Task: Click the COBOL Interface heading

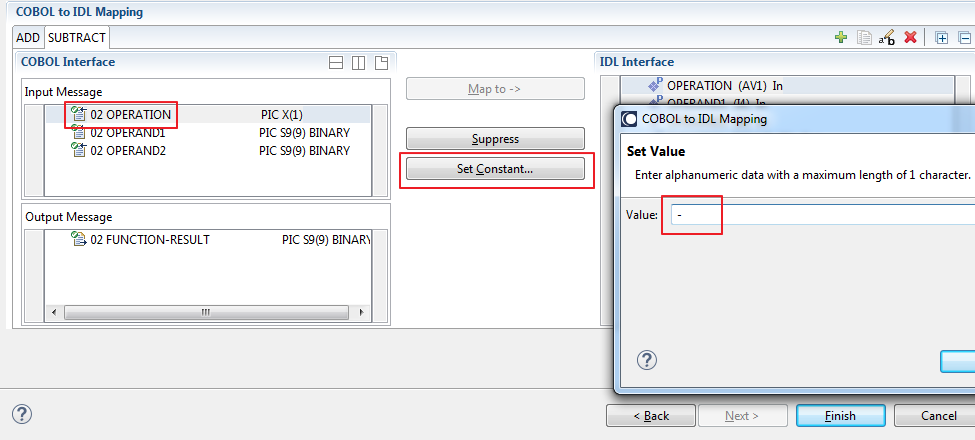Action: [x=68, y=62]
